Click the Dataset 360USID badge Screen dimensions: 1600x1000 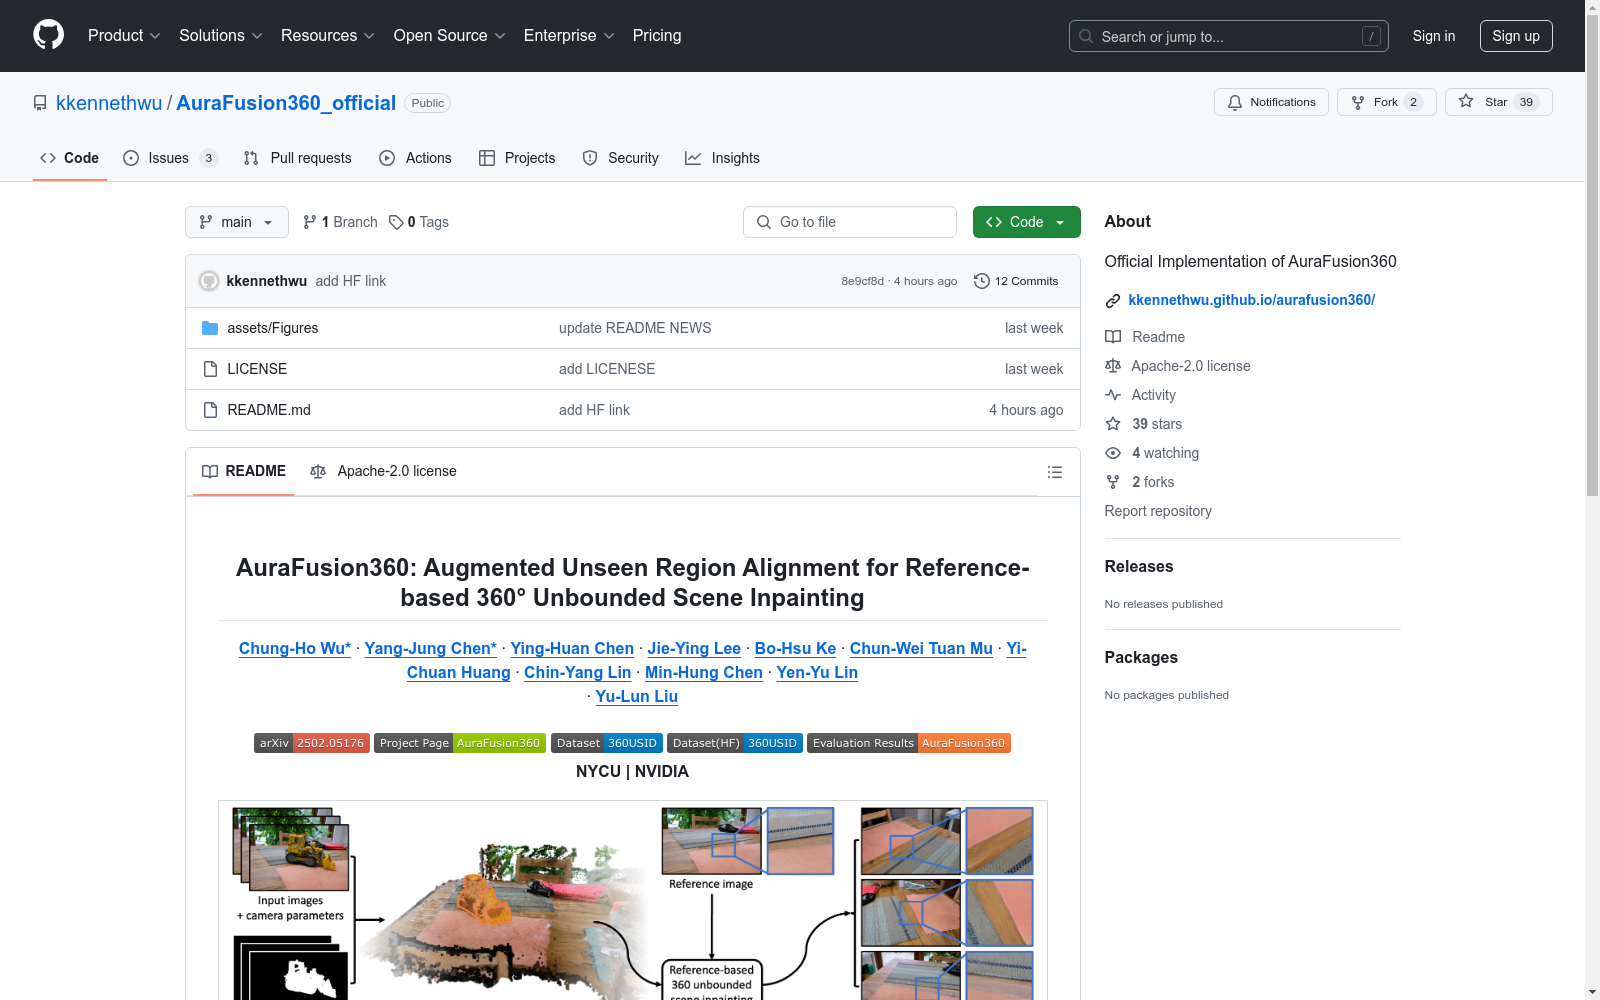coord(607,743)
